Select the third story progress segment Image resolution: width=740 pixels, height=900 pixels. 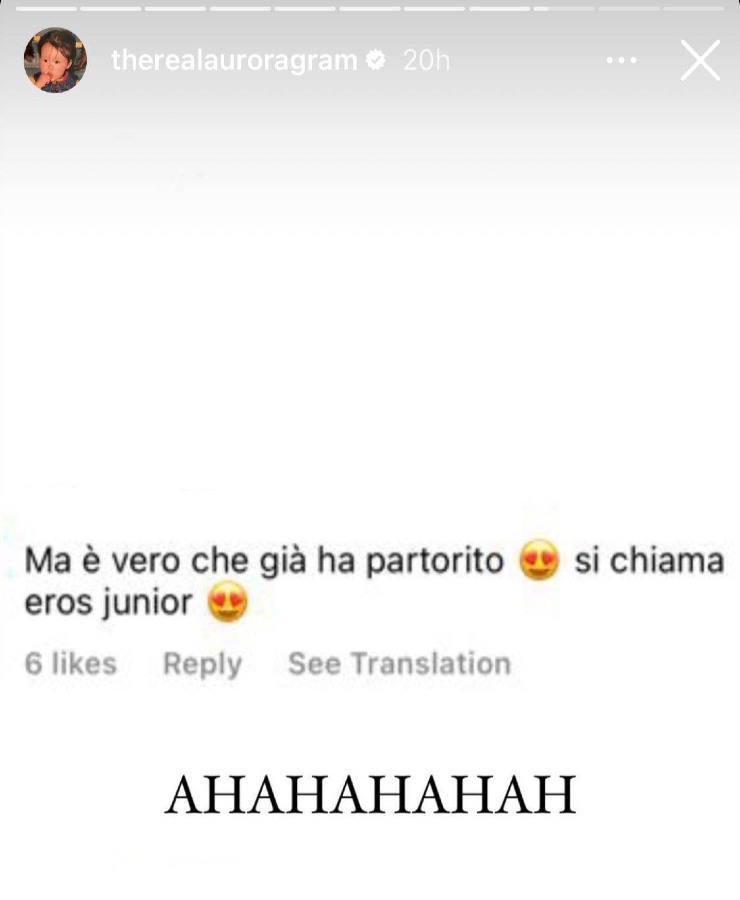[x=175, y=9]
